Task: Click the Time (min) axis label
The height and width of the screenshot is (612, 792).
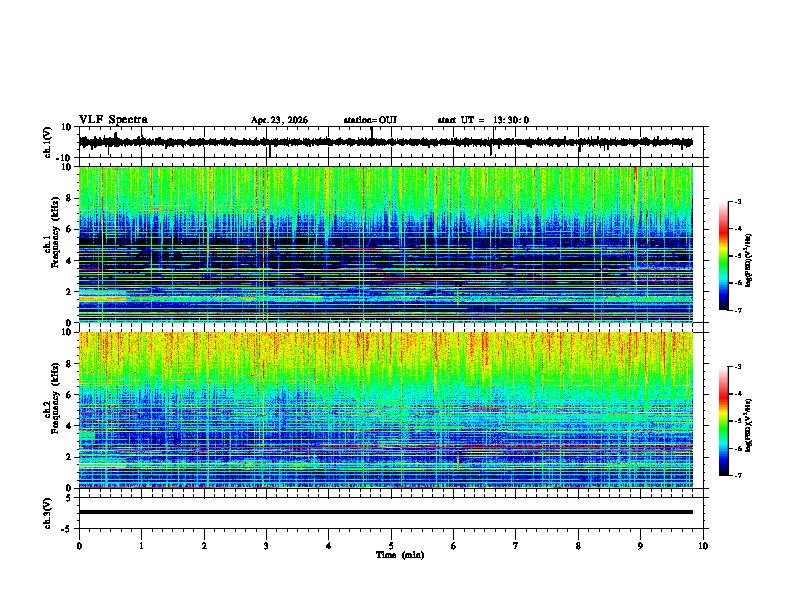Action: click(x=400, y=555)
